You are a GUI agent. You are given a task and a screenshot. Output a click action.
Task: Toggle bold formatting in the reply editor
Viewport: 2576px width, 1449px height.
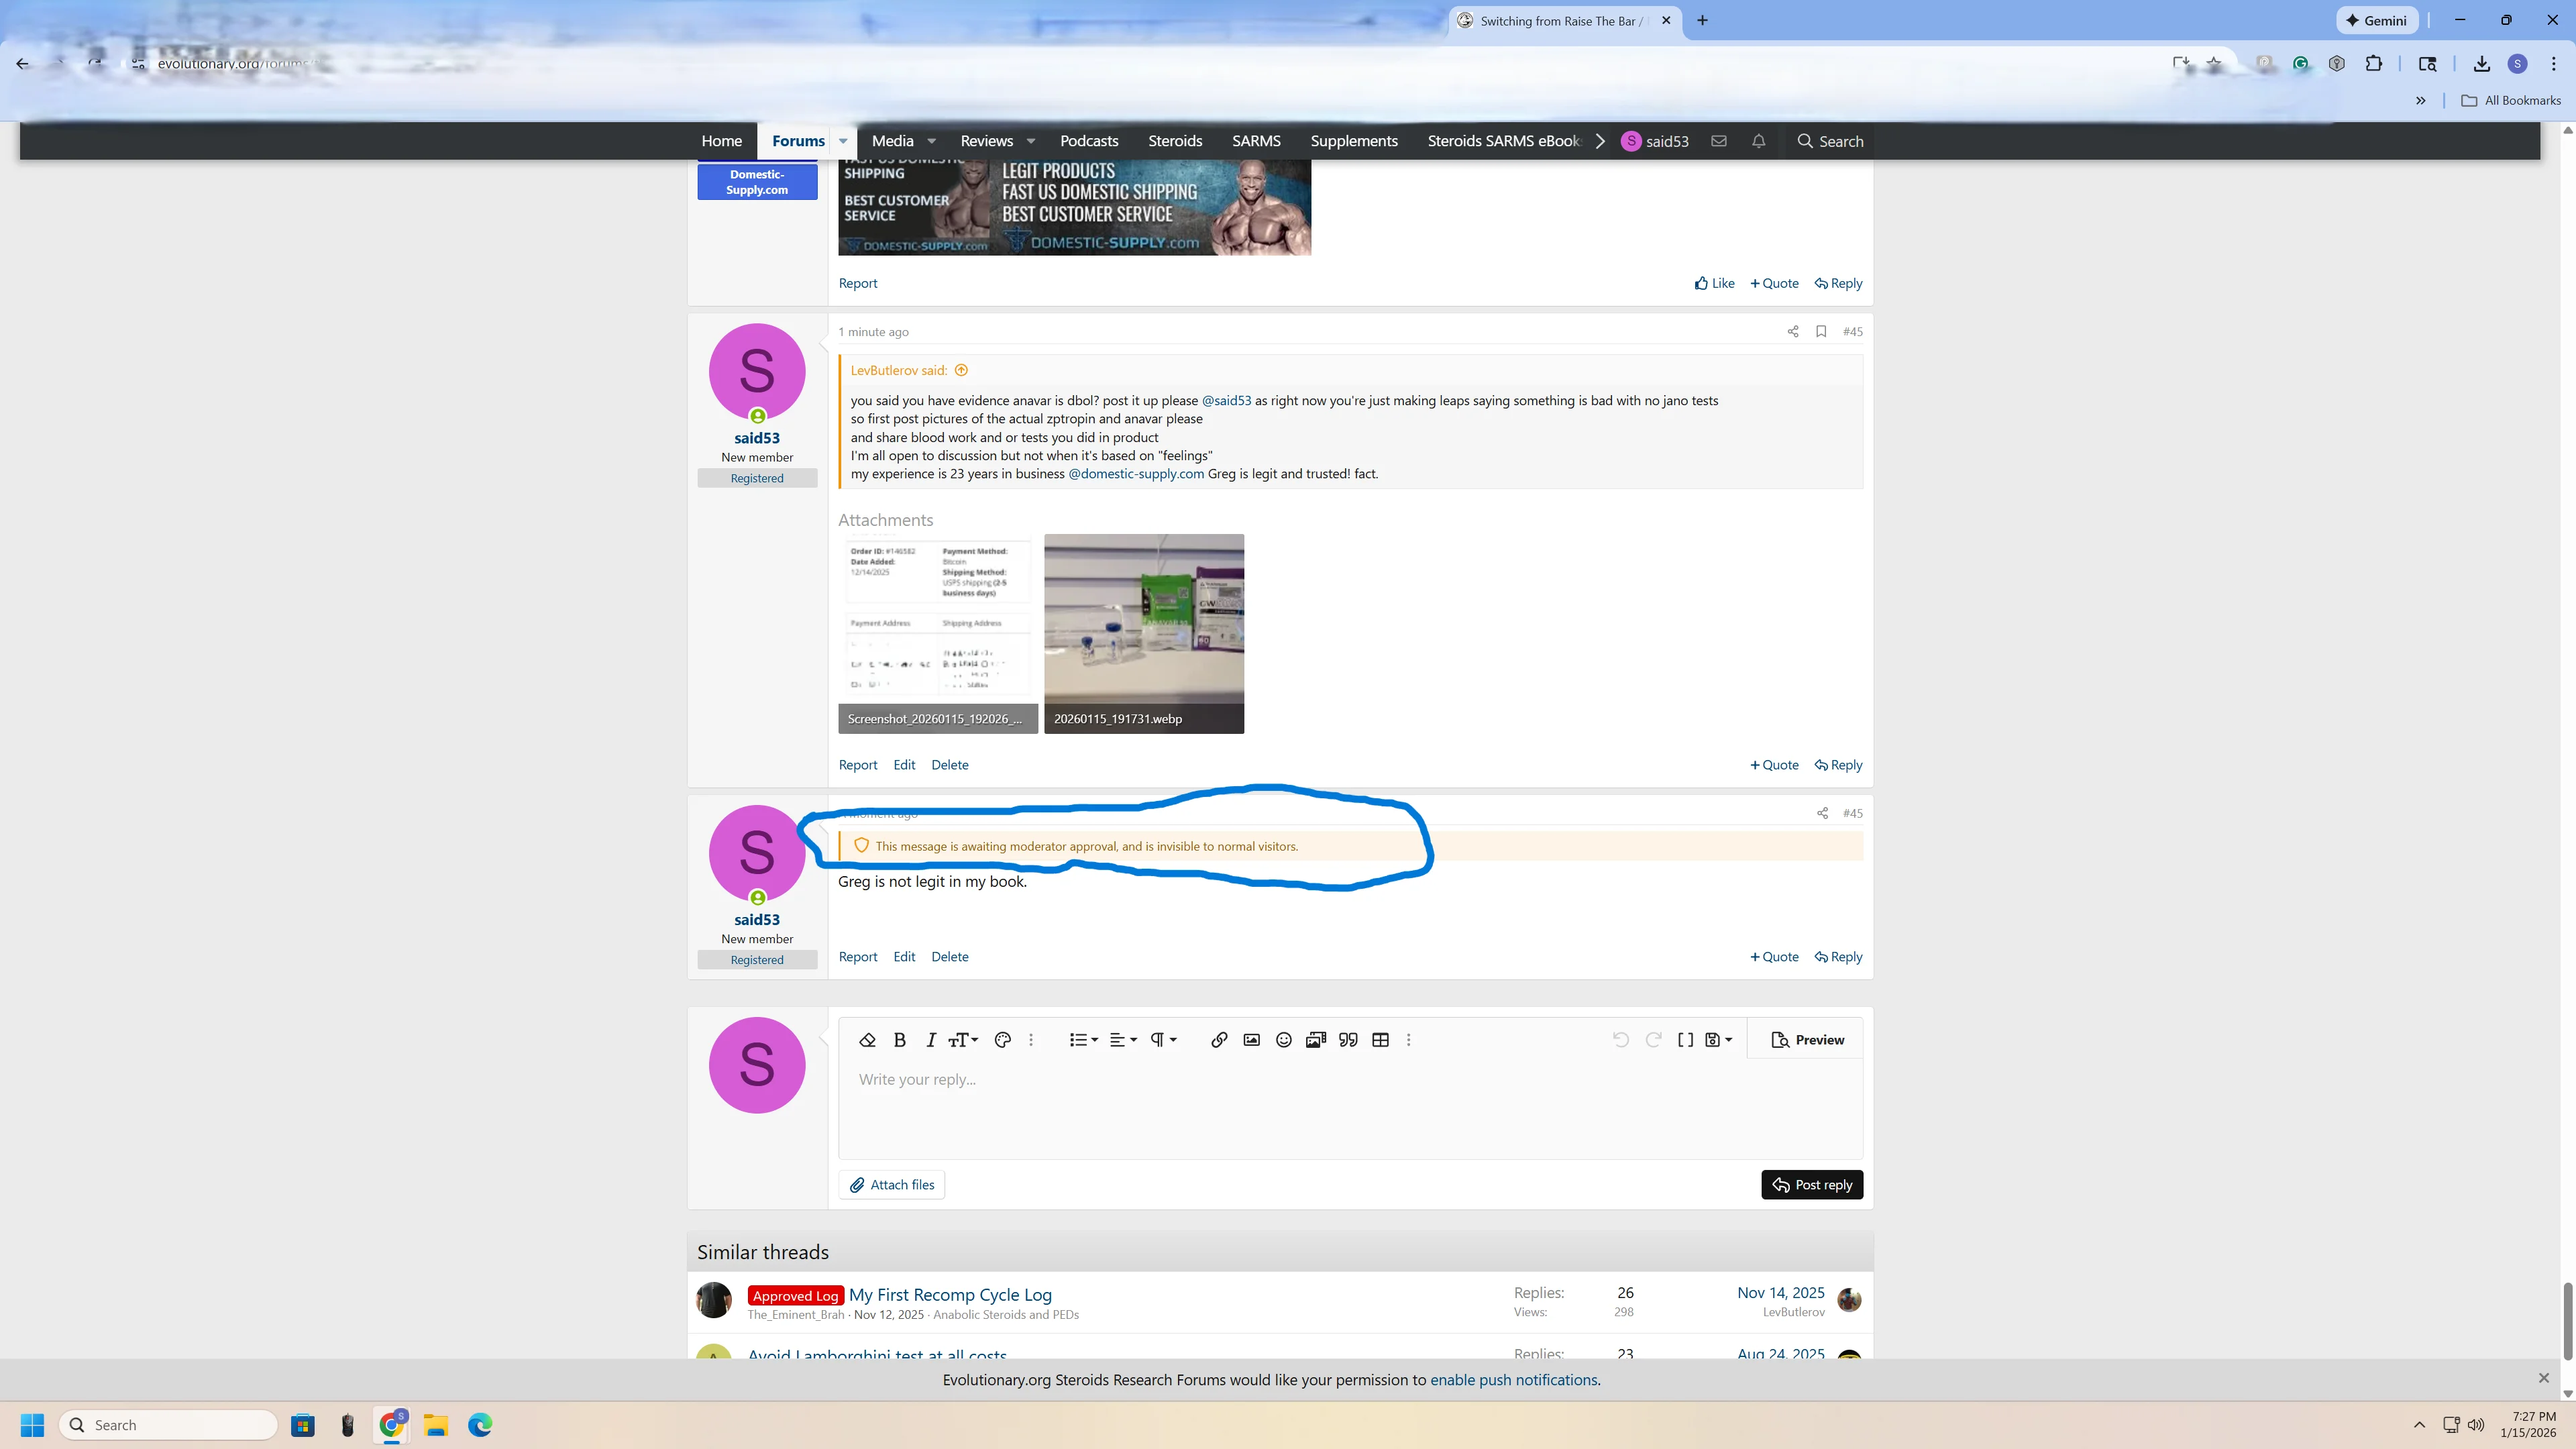coord(899,1040)
